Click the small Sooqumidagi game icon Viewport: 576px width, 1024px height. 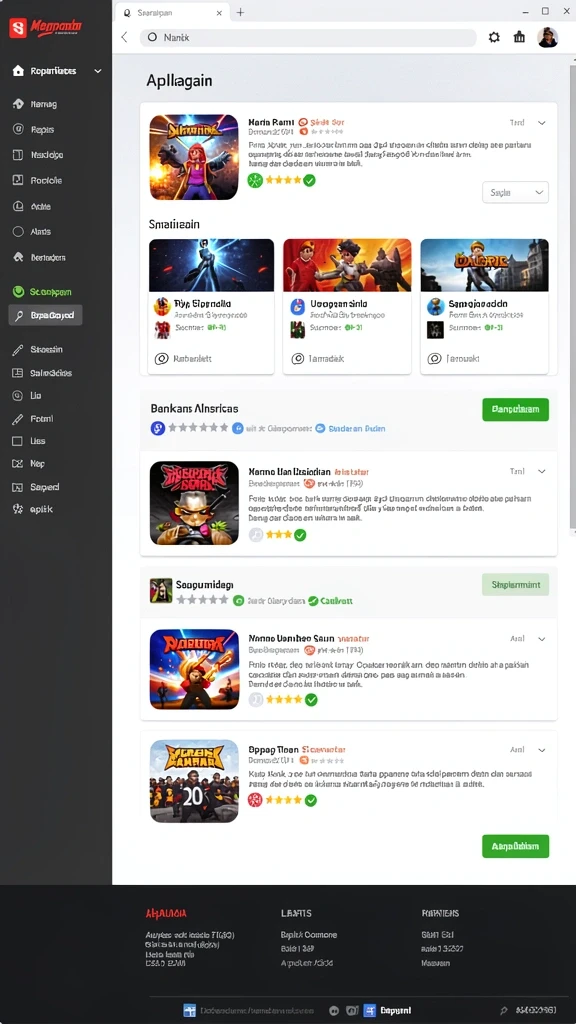[x=161, y=590]
